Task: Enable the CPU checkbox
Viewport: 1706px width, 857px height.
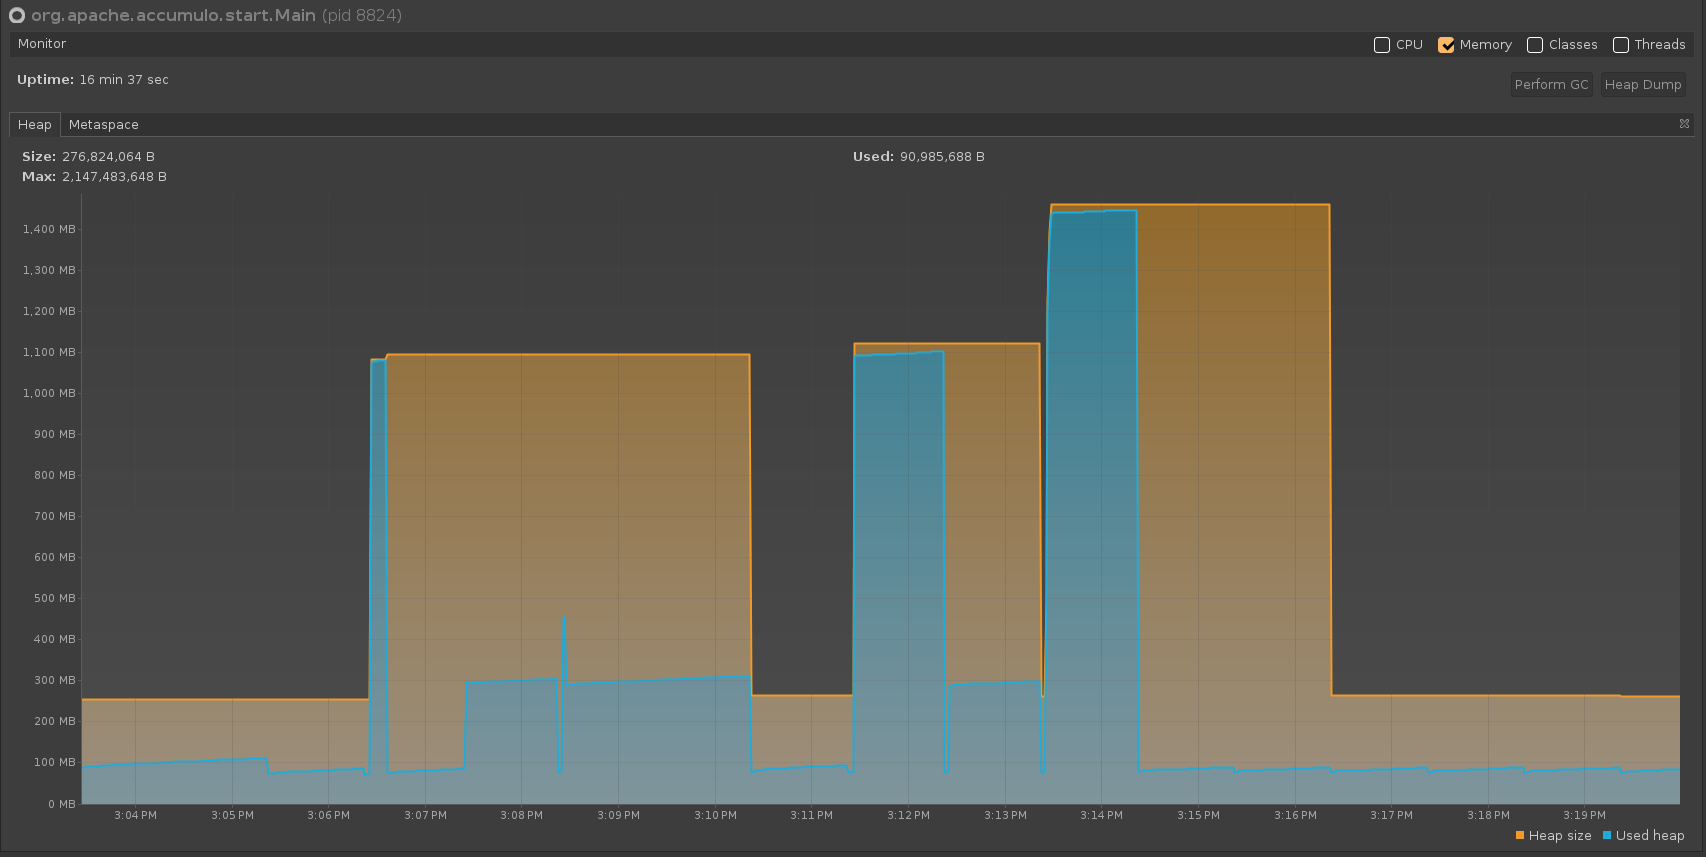Action: (1382, 45)
